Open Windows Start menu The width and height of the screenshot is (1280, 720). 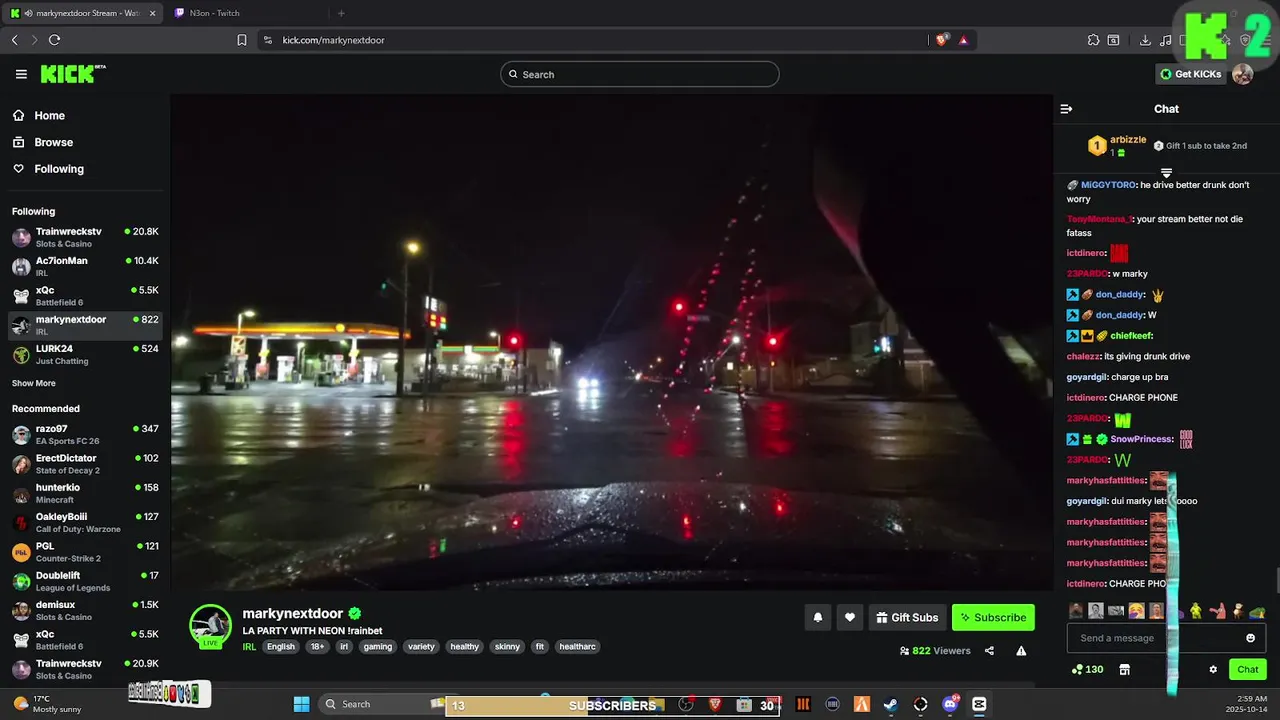(301, 704)
